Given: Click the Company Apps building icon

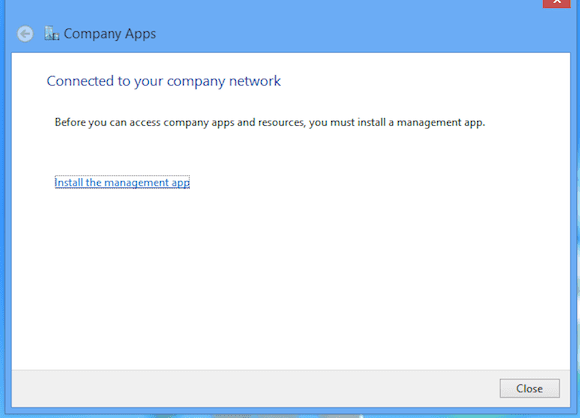Looking at the screenshot, I should [51, 33].
